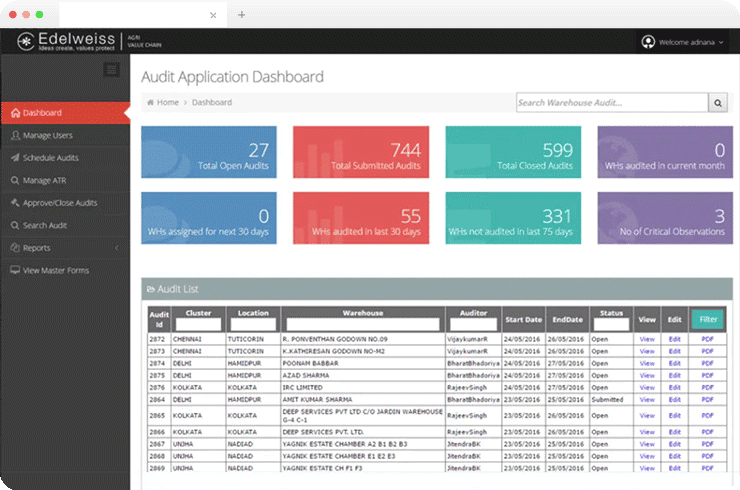The image size is (740, 490).
Task: Open Search Audit sidebar item
Action: [45, 225]
